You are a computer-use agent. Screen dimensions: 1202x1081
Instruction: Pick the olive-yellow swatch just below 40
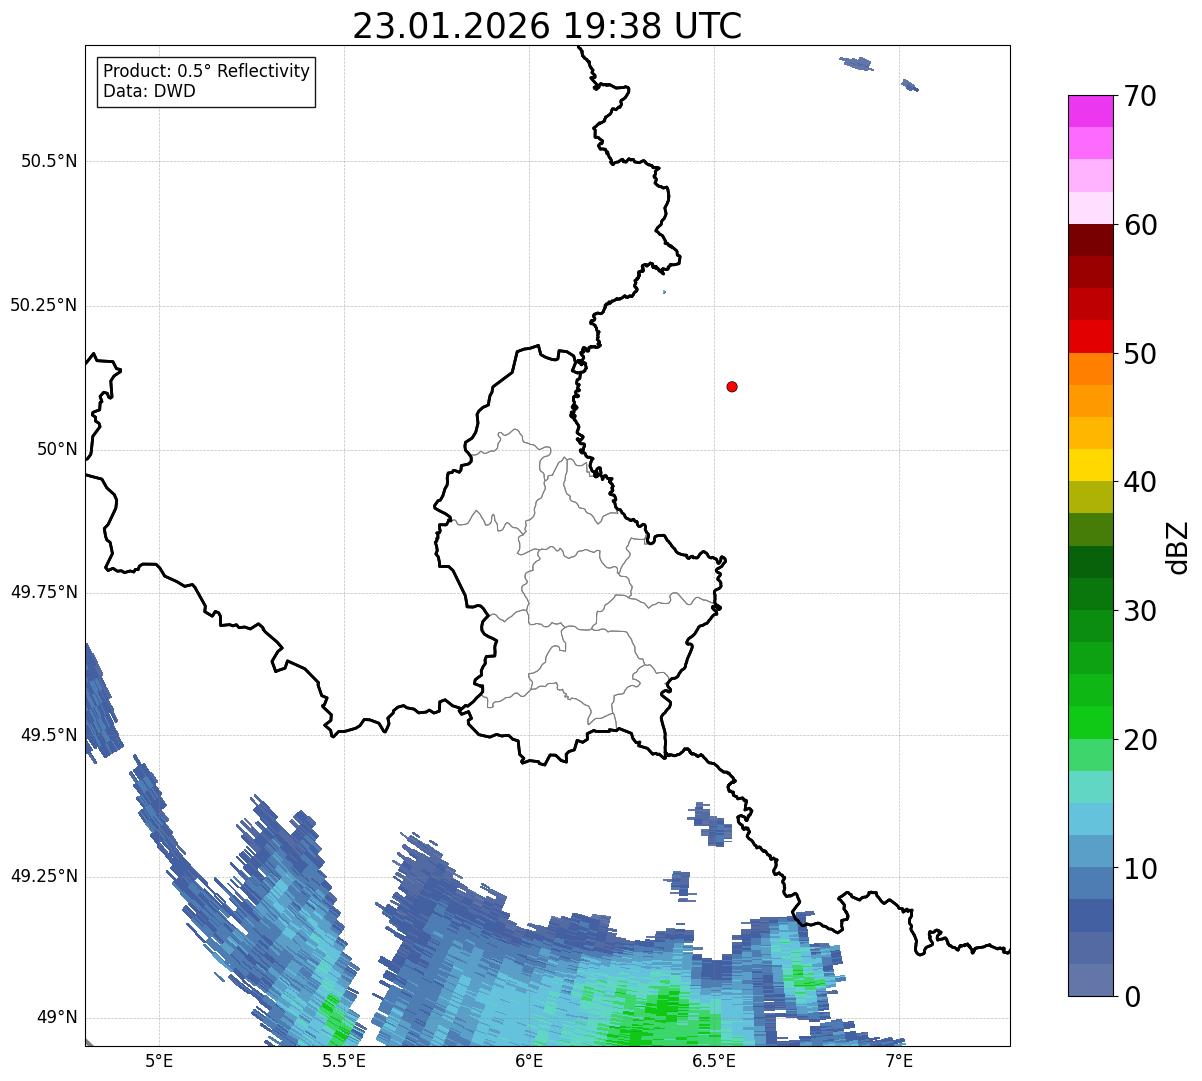[x=1091, y=497]
